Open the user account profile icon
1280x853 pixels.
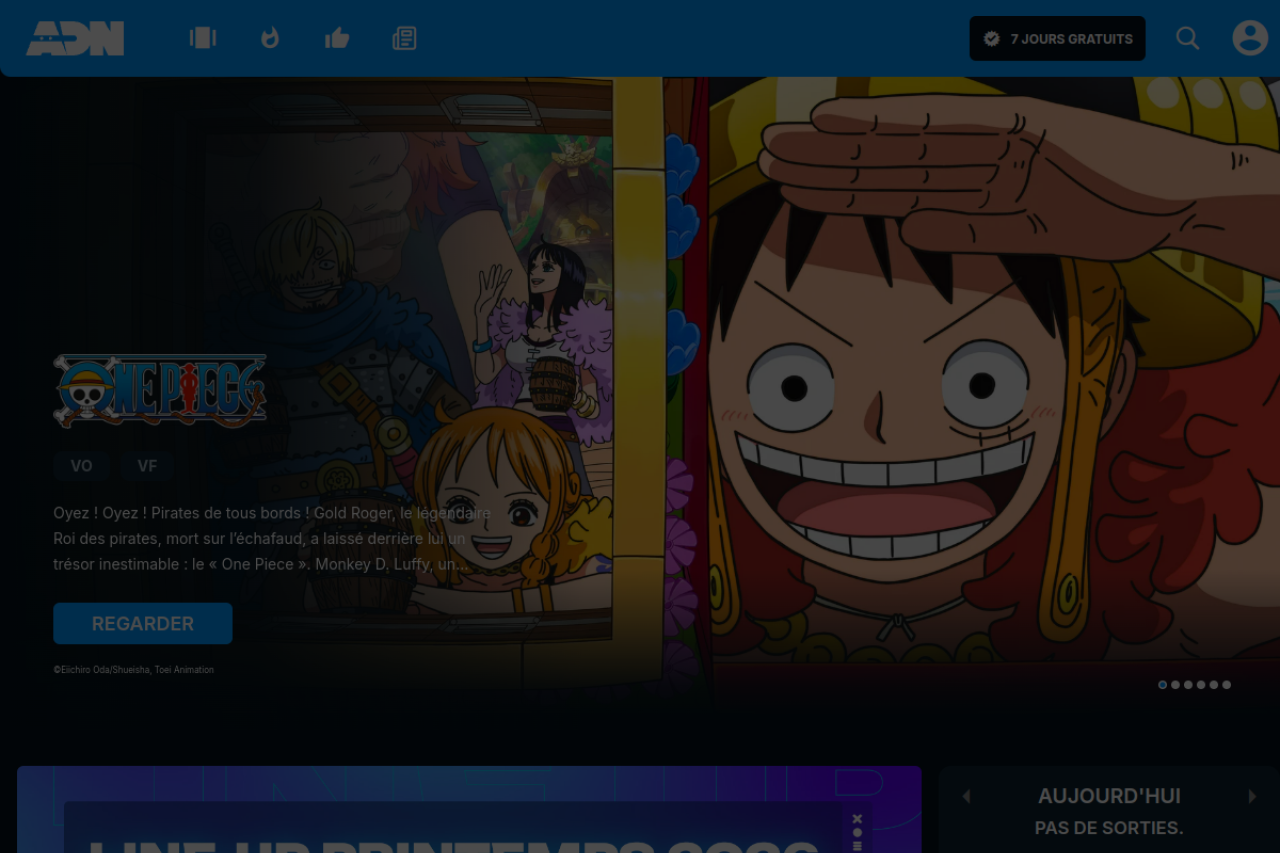pyautogui.click(x=1249, y=38)
